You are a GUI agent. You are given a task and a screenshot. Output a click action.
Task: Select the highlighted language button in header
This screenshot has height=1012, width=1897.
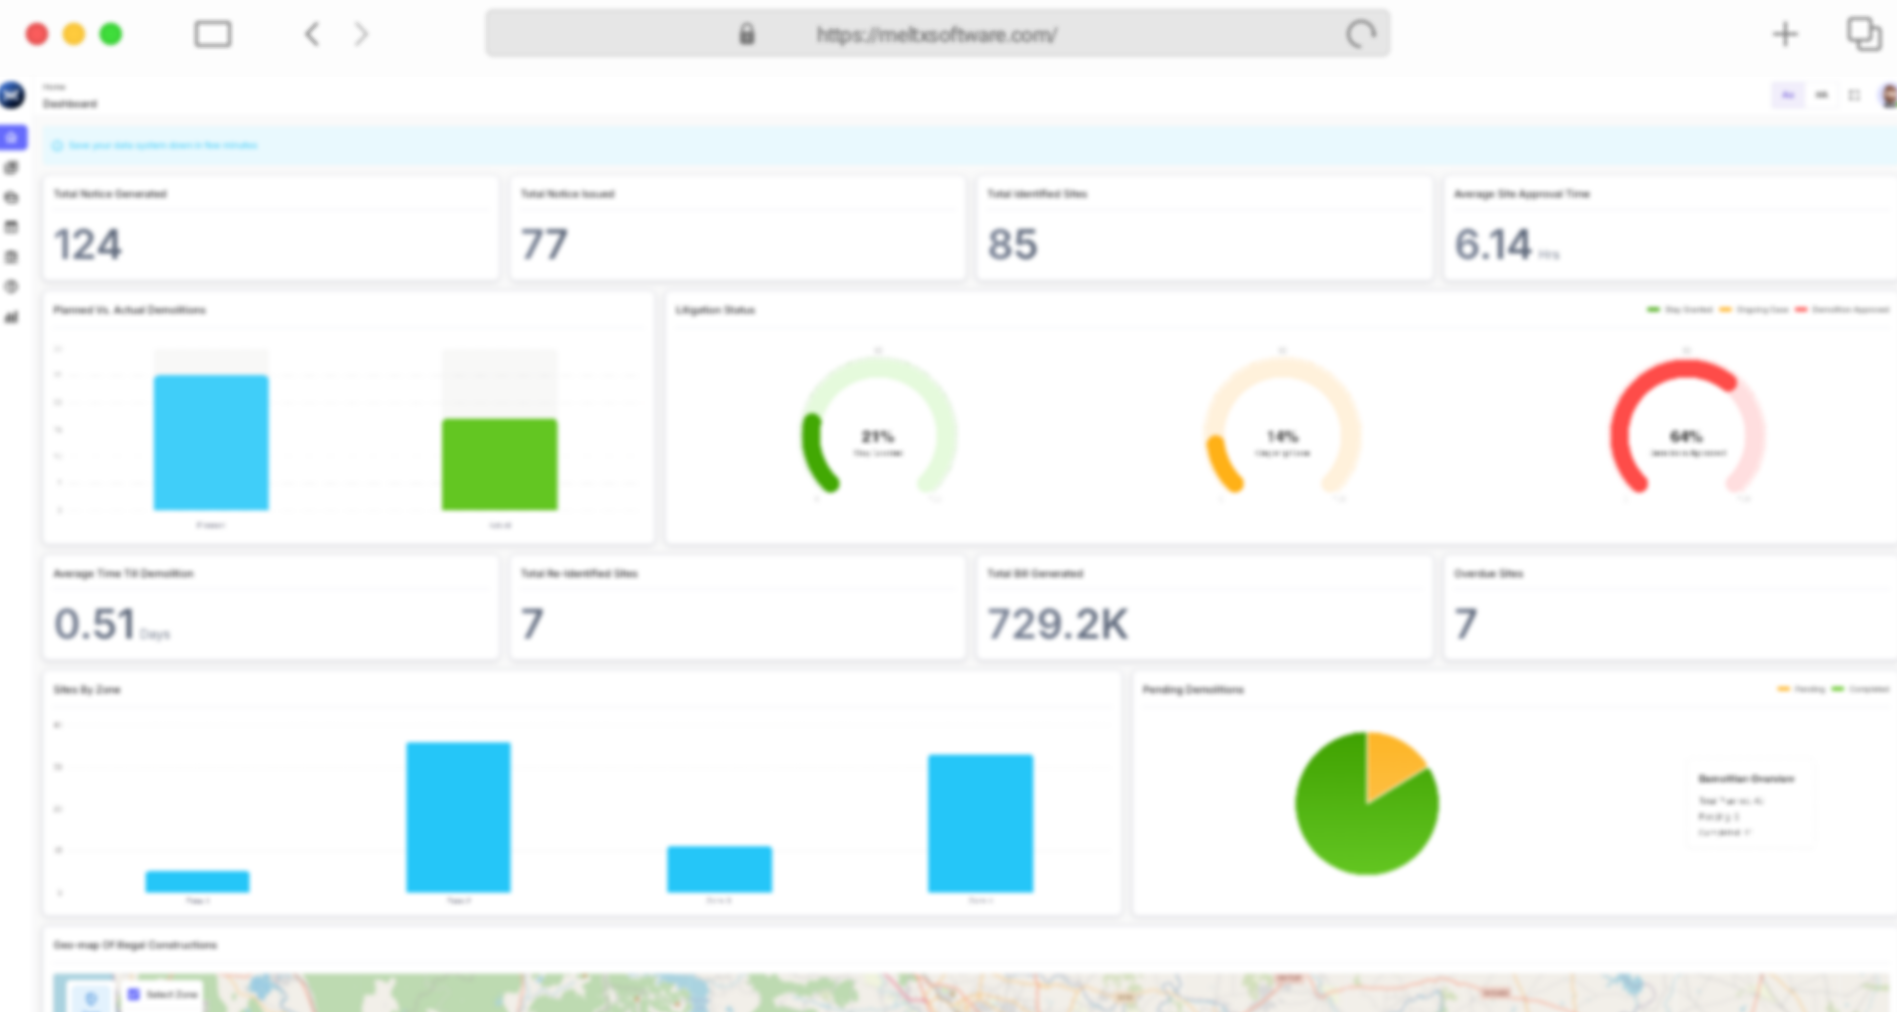(1787, 96)
